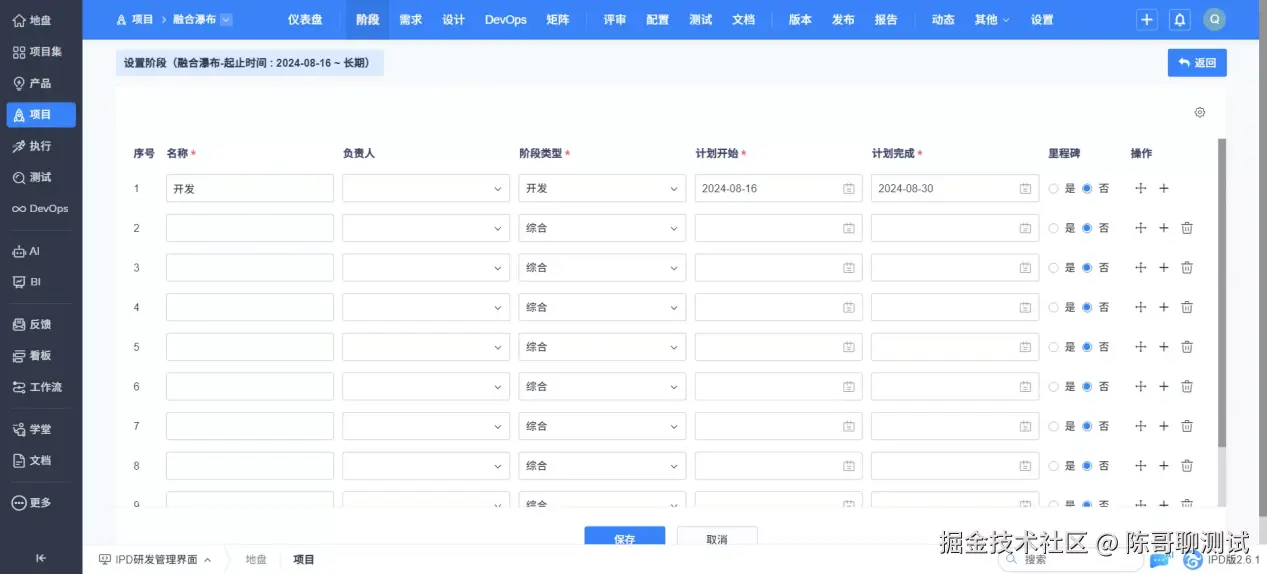Image resolution: width=1267 pixels, height=574 pixels.
Task: Set row 5 里程碑 to 是
Action: point(1054,347)
